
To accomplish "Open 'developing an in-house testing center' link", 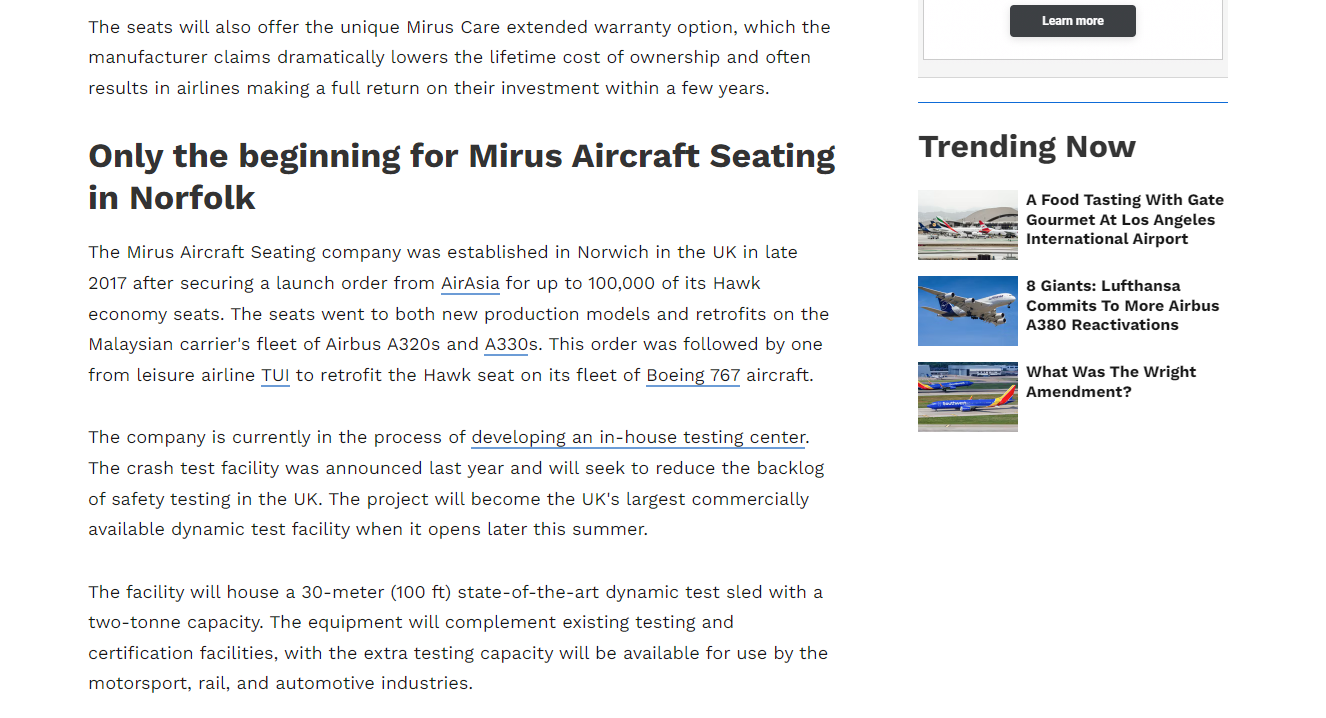I will [638, 437].
